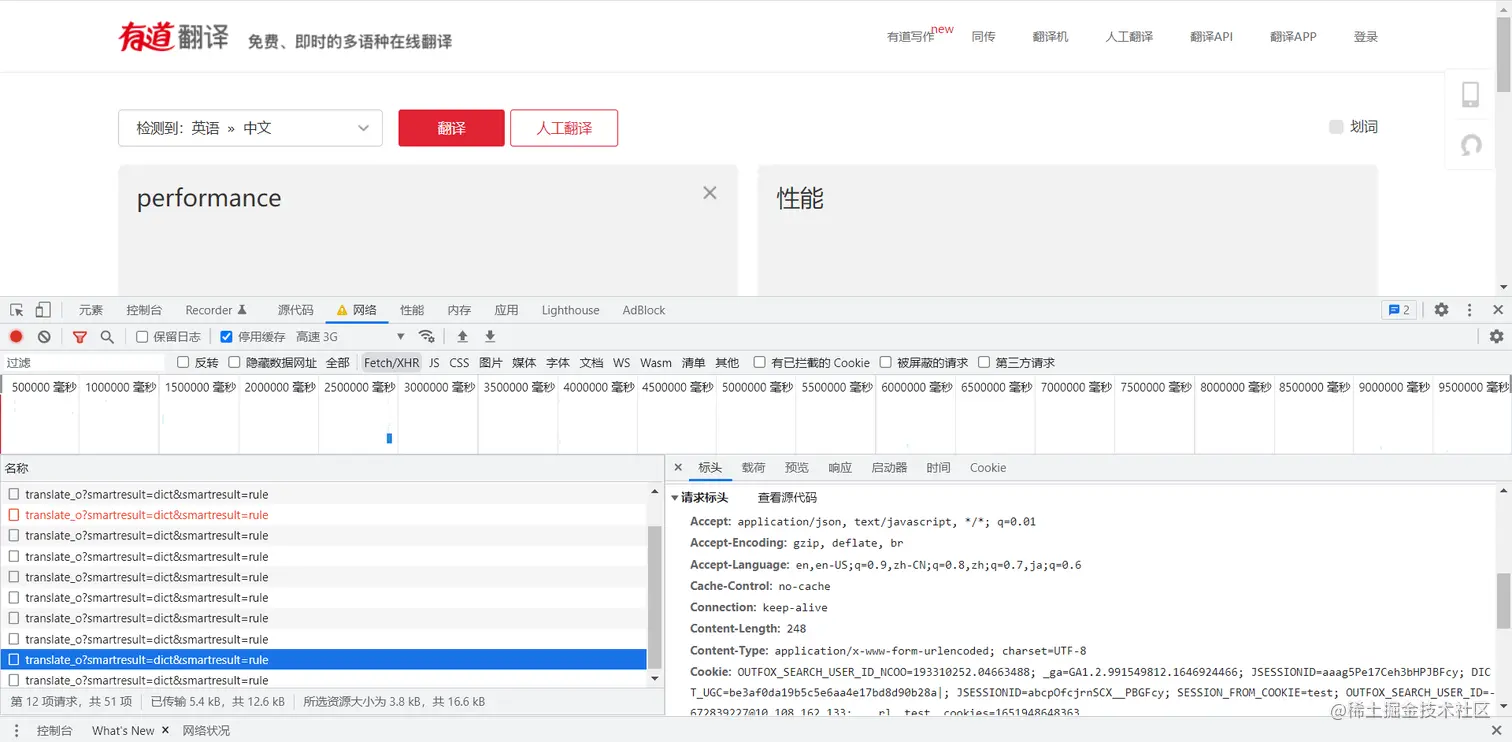The image size is (1512, 742).
Task: Stop recording network log
Action: coord(14,337)
